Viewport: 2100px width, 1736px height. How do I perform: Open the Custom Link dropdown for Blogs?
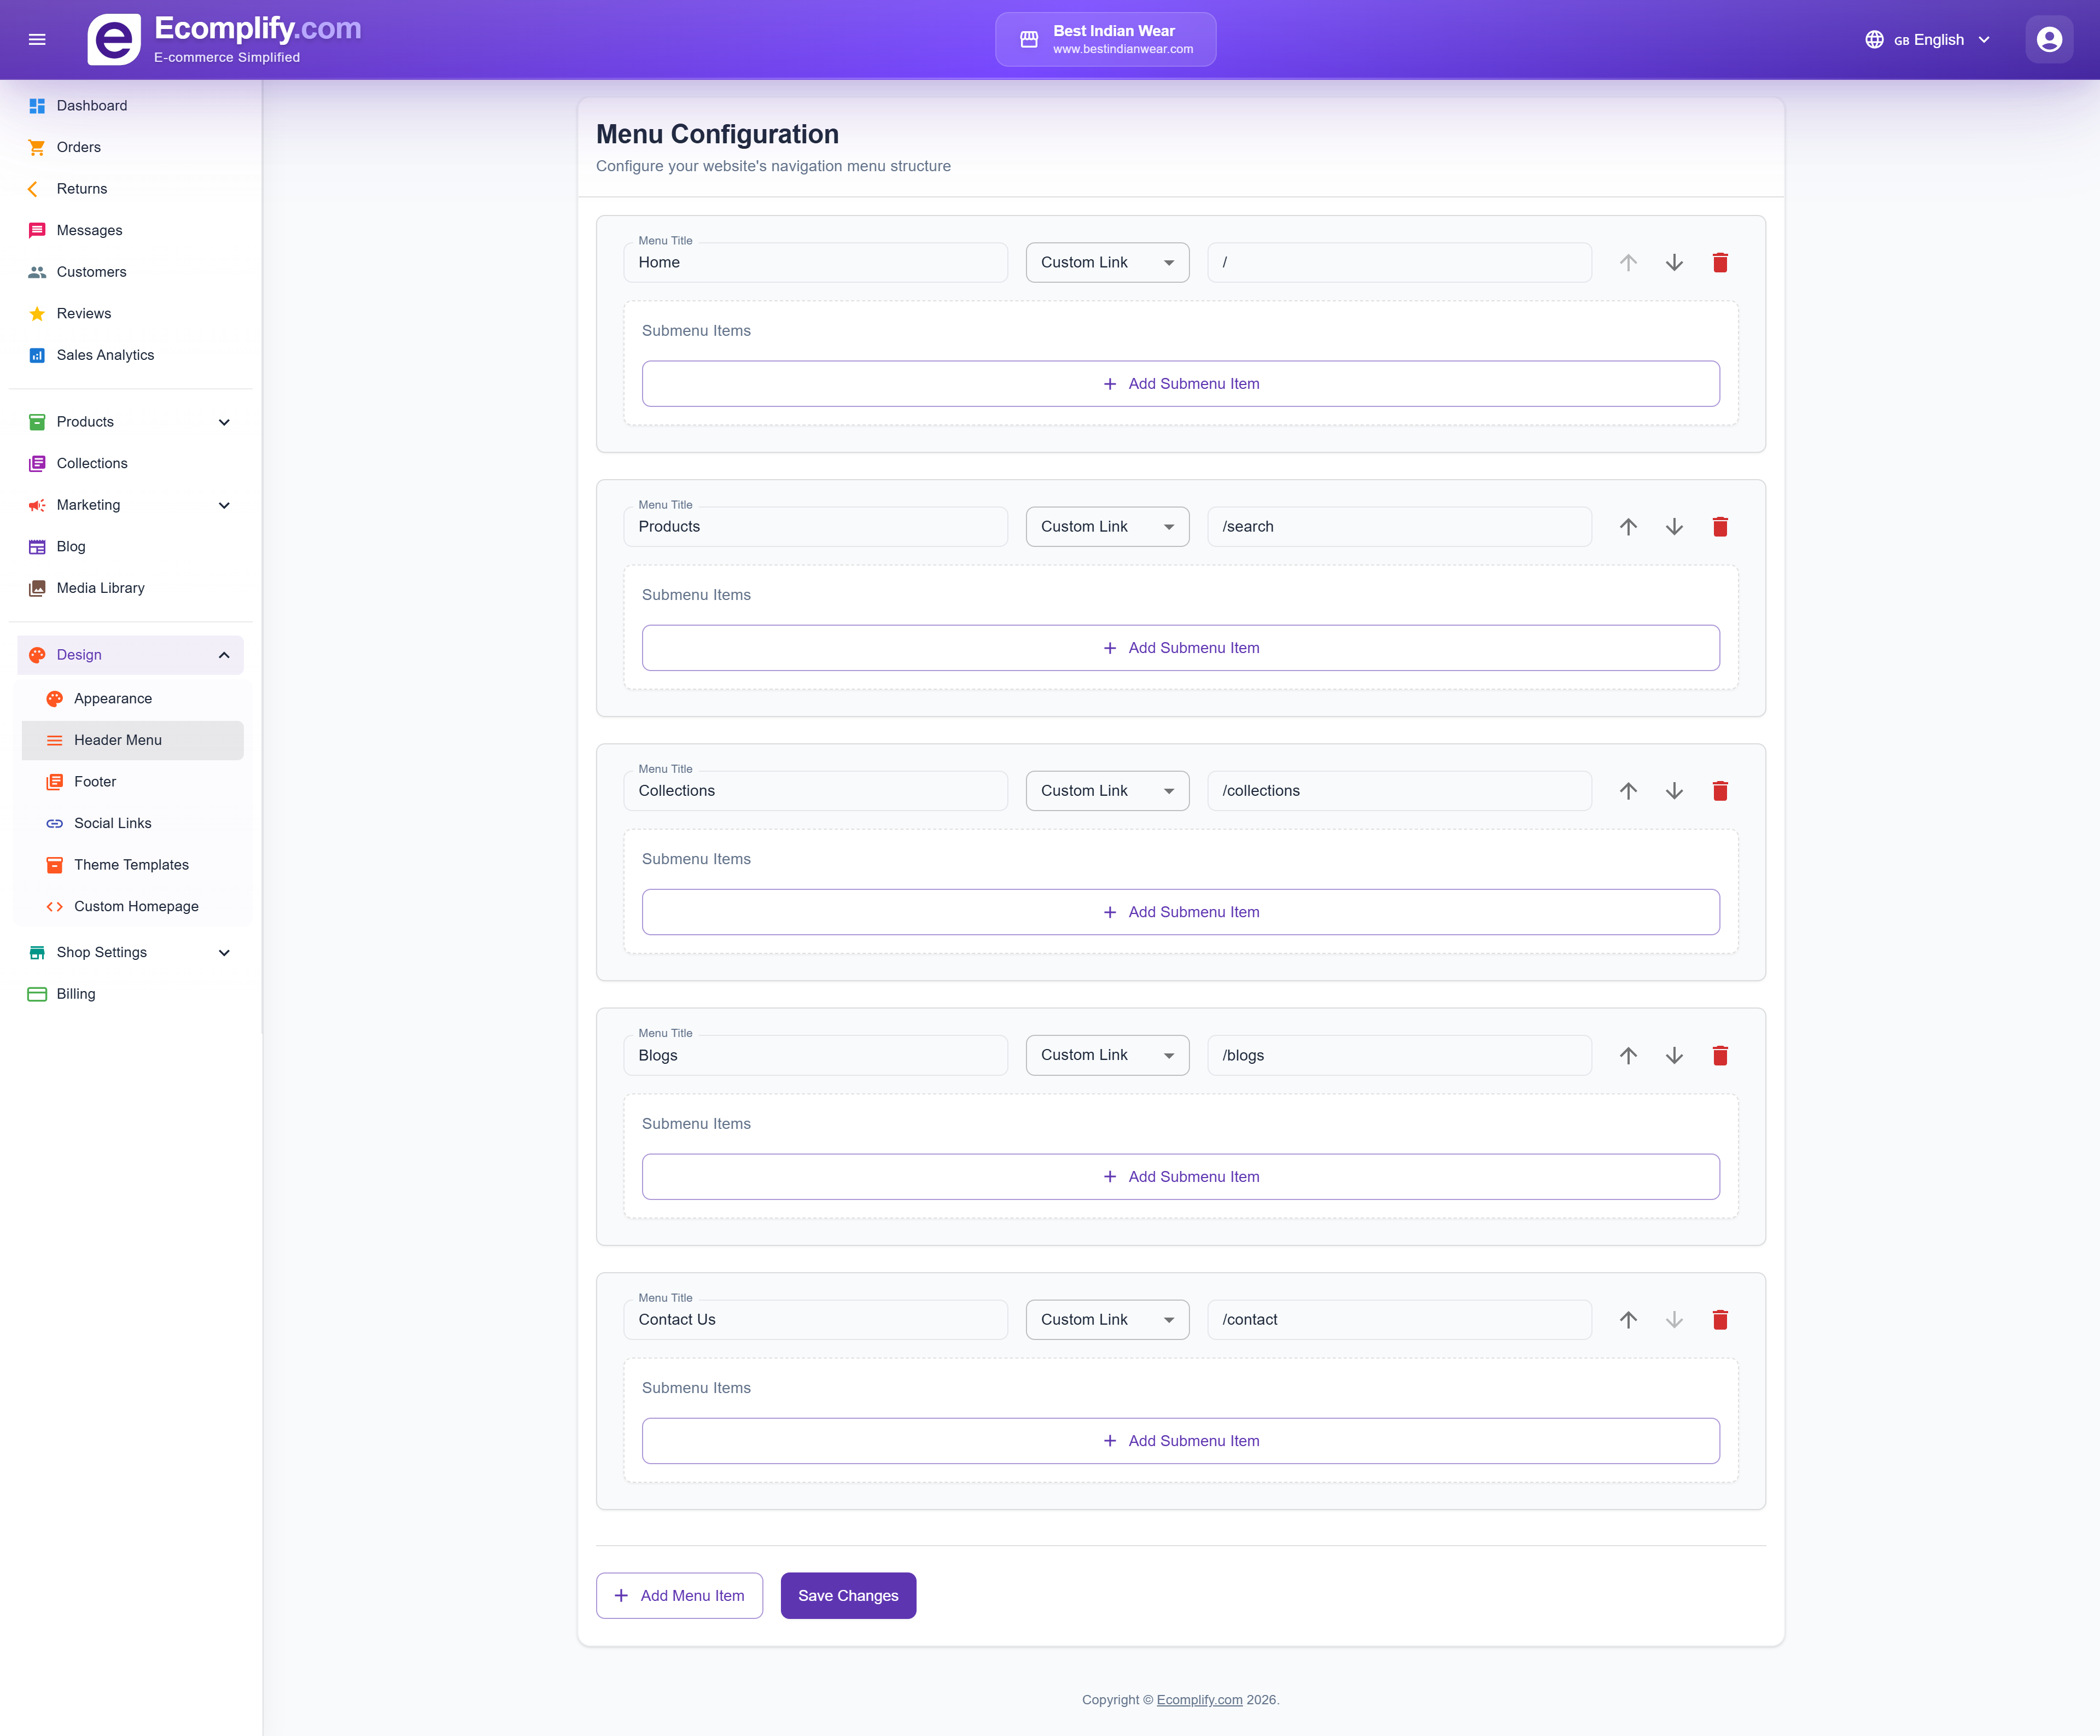coord(1106,1055)
